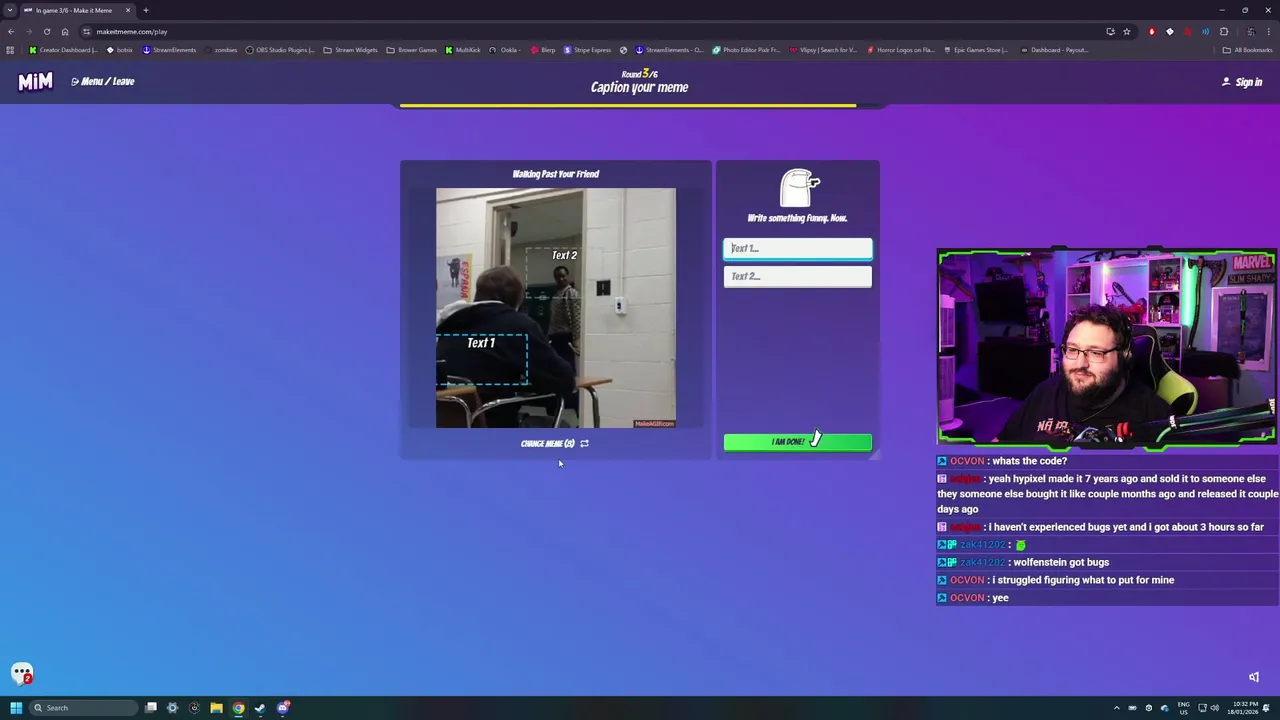Open the Photo Editor Pixlr bookmark
This screenshot has width=1280, height=720.
pos(746,50)
